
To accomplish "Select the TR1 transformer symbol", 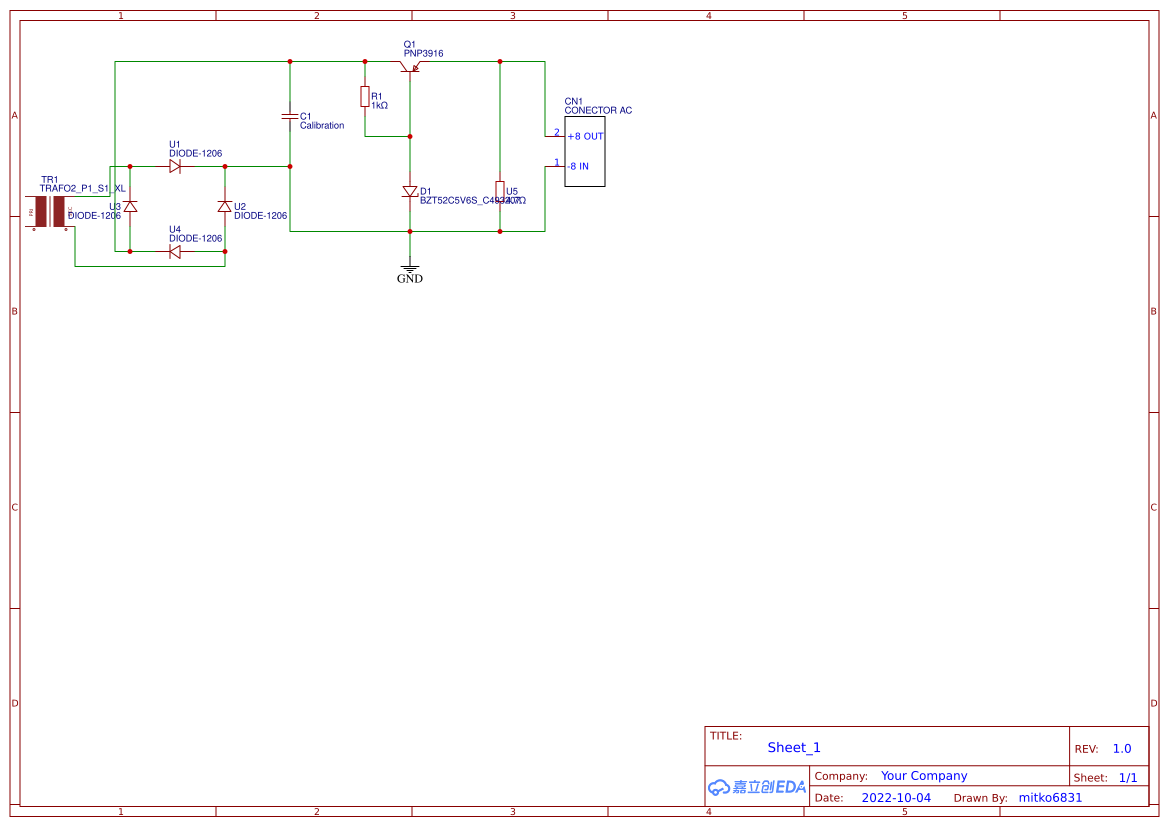I will coord(50,213).
